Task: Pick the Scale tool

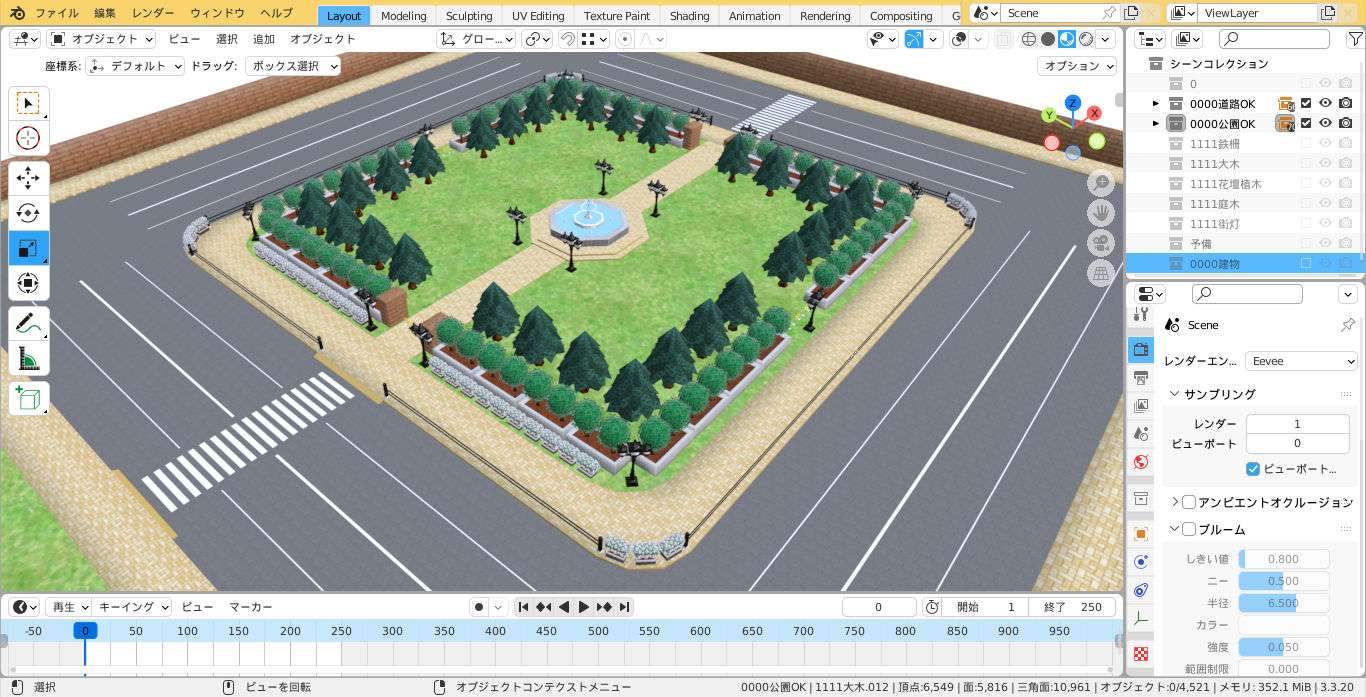Action: pos(28,248)
